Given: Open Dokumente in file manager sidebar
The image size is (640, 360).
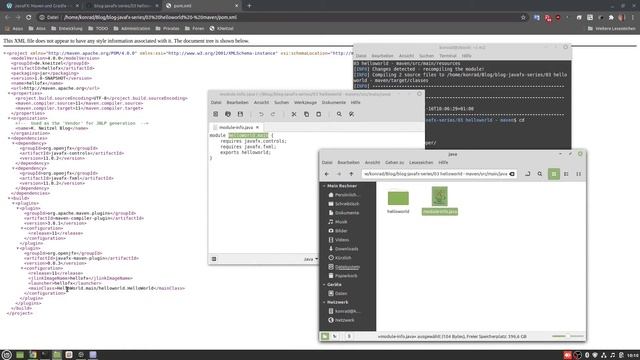Looking at the screenshot, I should (347, 213).
